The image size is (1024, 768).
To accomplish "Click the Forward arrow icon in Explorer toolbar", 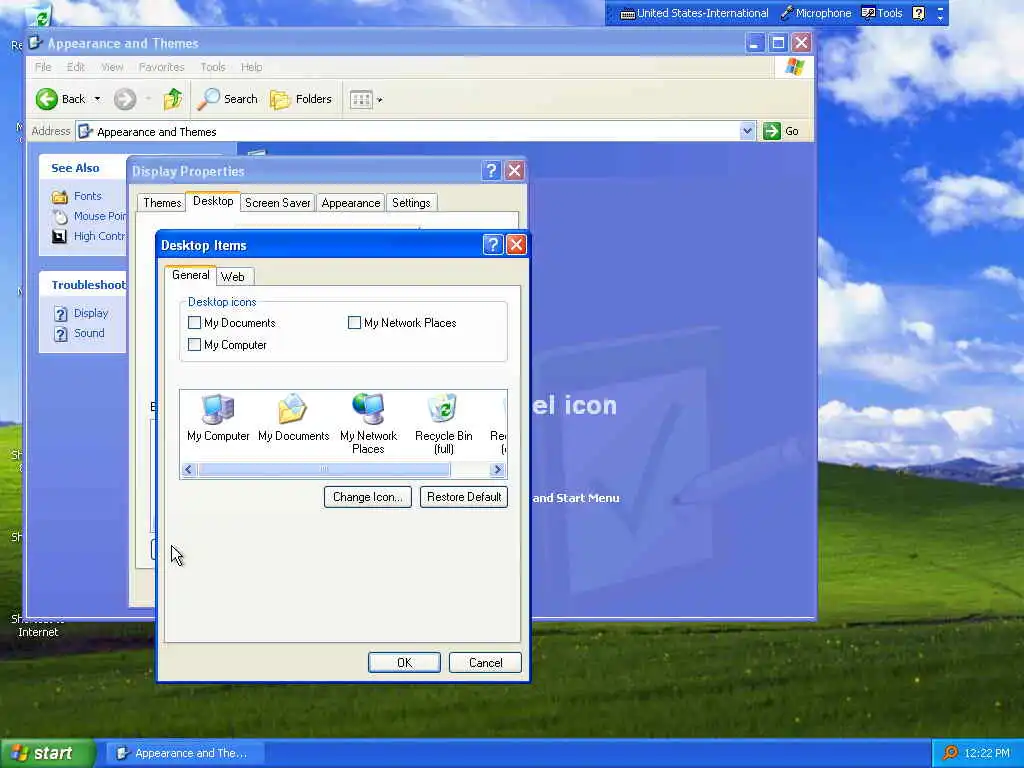I will click(125, 99).
